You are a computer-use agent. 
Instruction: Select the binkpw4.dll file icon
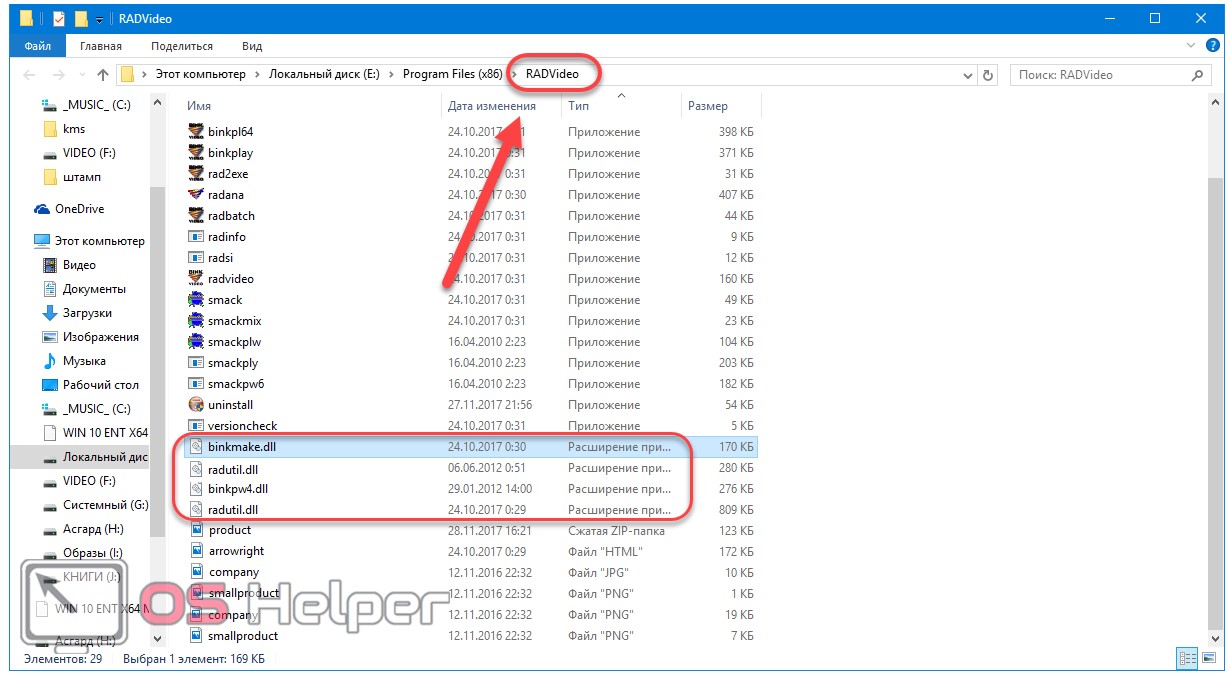(196, 489)
